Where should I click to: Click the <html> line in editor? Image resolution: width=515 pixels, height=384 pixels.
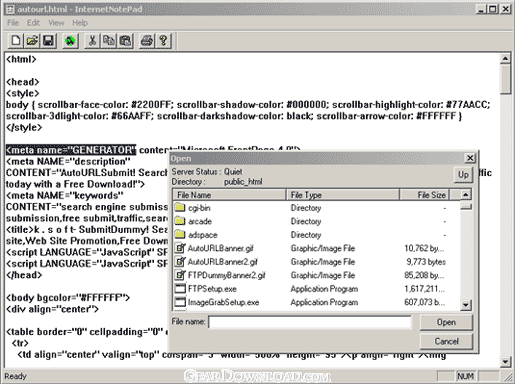[21, 59]
